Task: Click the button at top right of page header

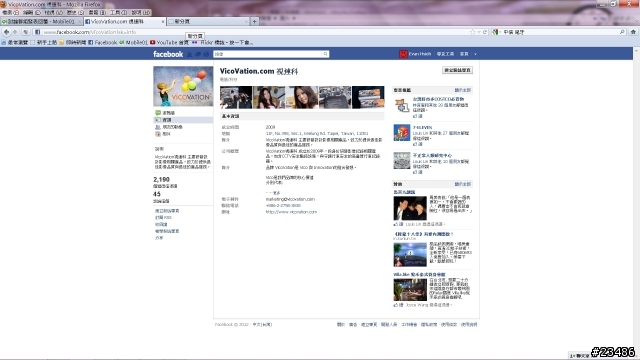Action: click(x=457, y=70)
